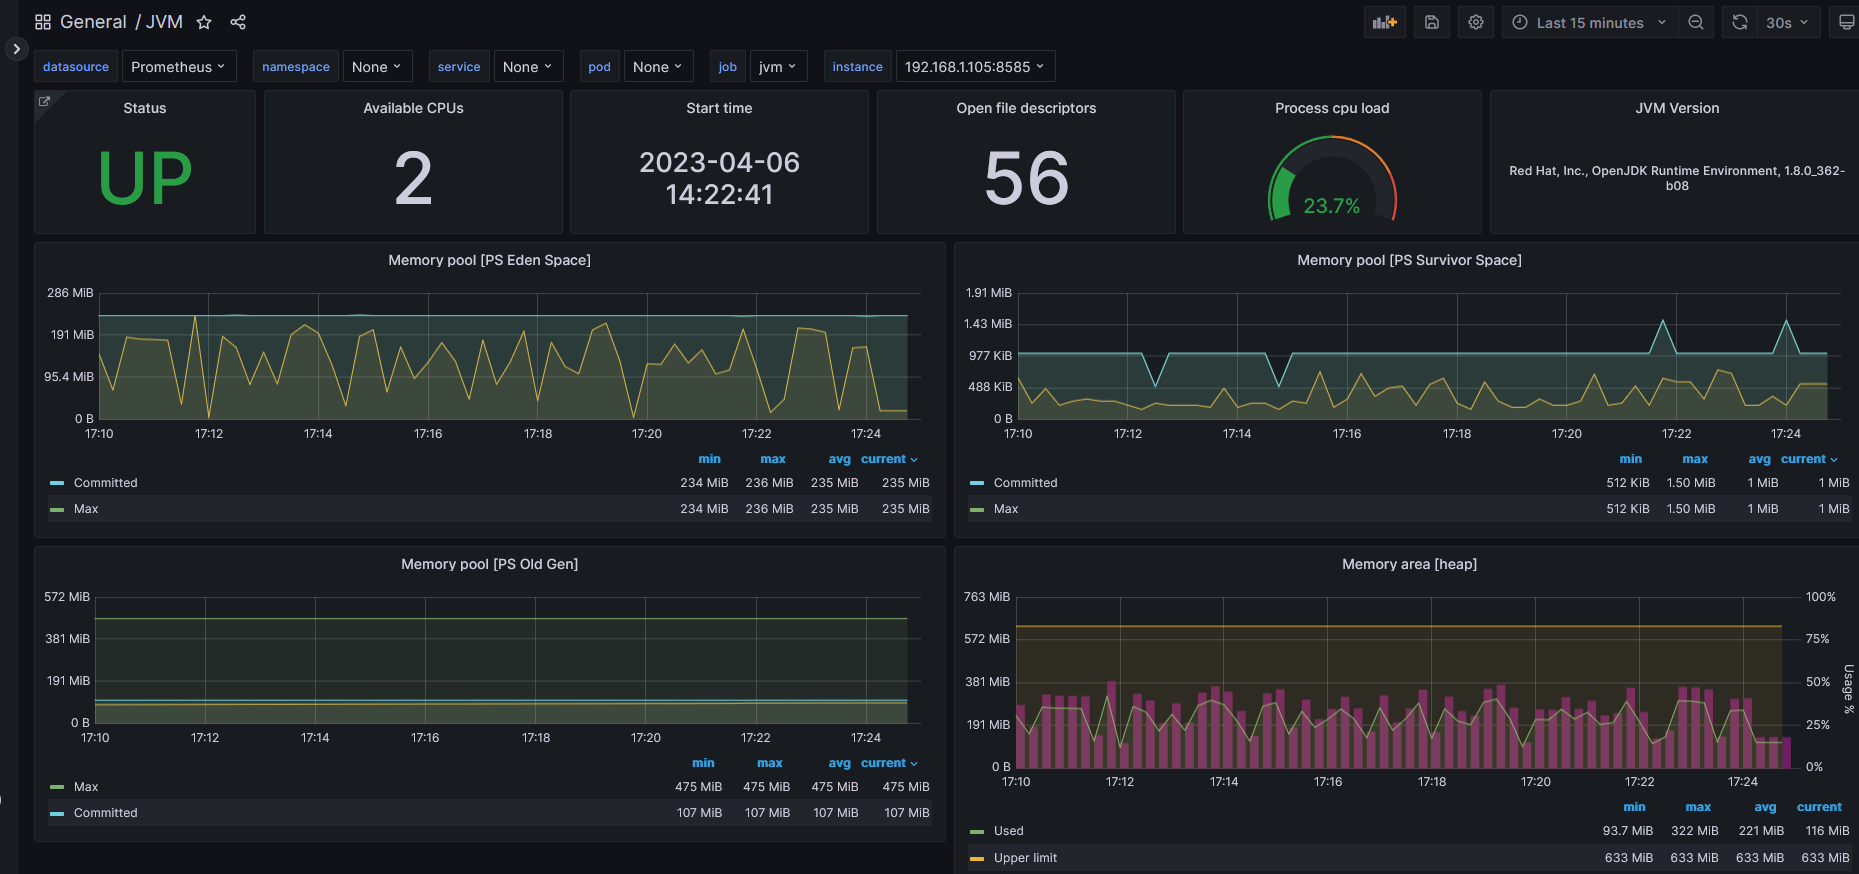This screenshot has width=1859, height=874.
Task: Toggle Max series in Survivor Space legend
Action: pyautogui.click(x=1006, y=509)
